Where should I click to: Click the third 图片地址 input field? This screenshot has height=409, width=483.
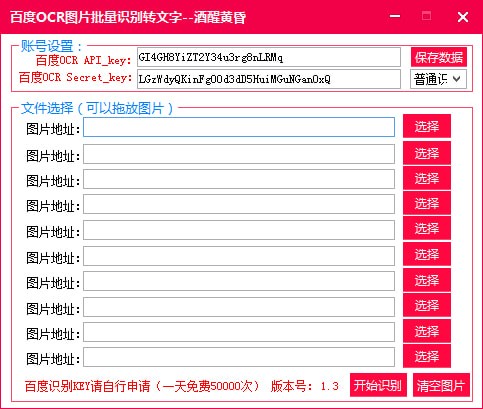239,179
